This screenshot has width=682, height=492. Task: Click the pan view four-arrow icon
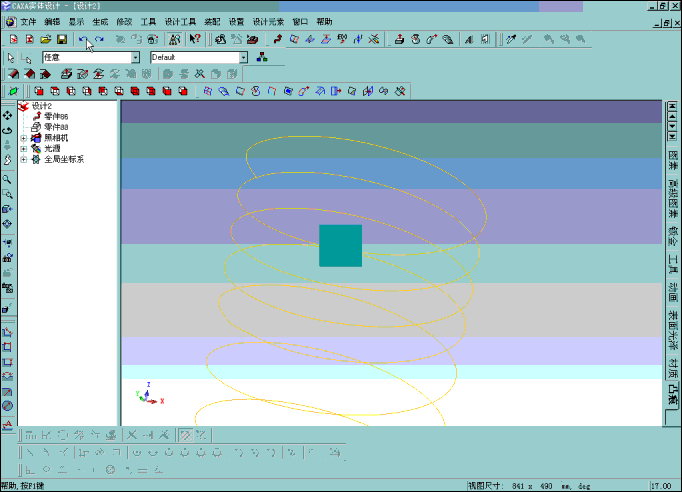tap(7, 116)
